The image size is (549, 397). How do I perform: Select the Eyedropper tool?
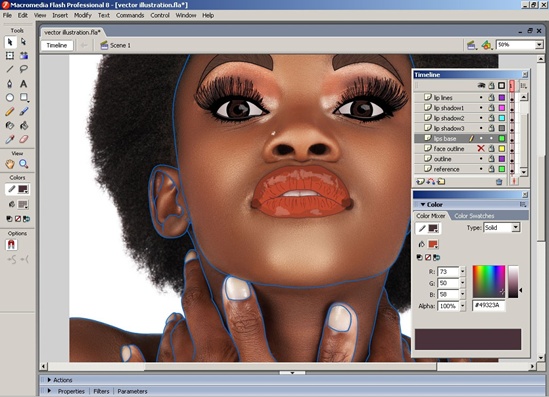[10, 139]
